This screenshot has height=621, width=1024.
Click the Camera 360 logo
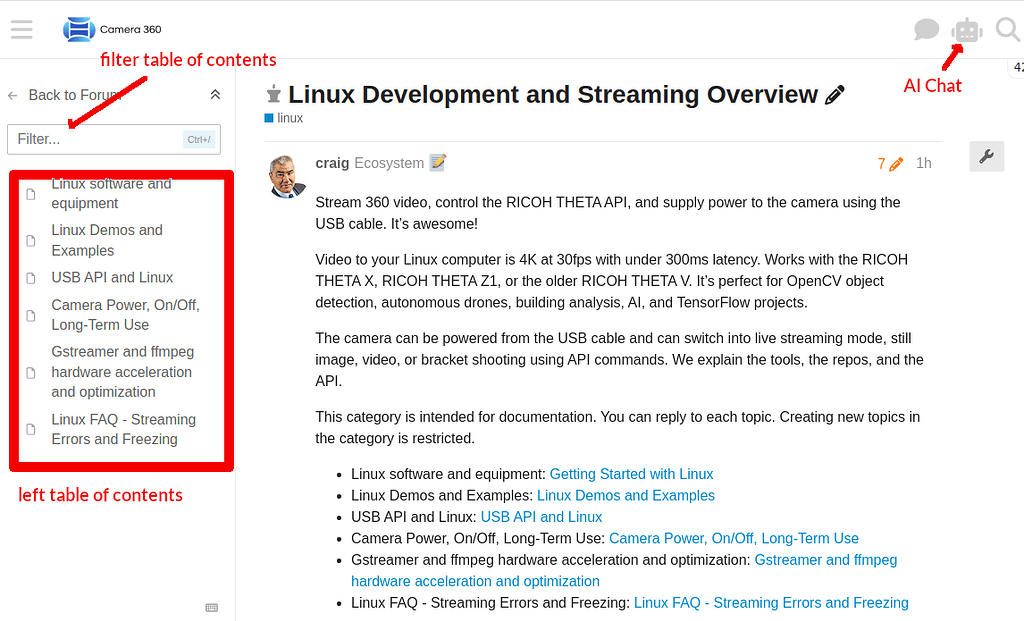pos(112,29)
